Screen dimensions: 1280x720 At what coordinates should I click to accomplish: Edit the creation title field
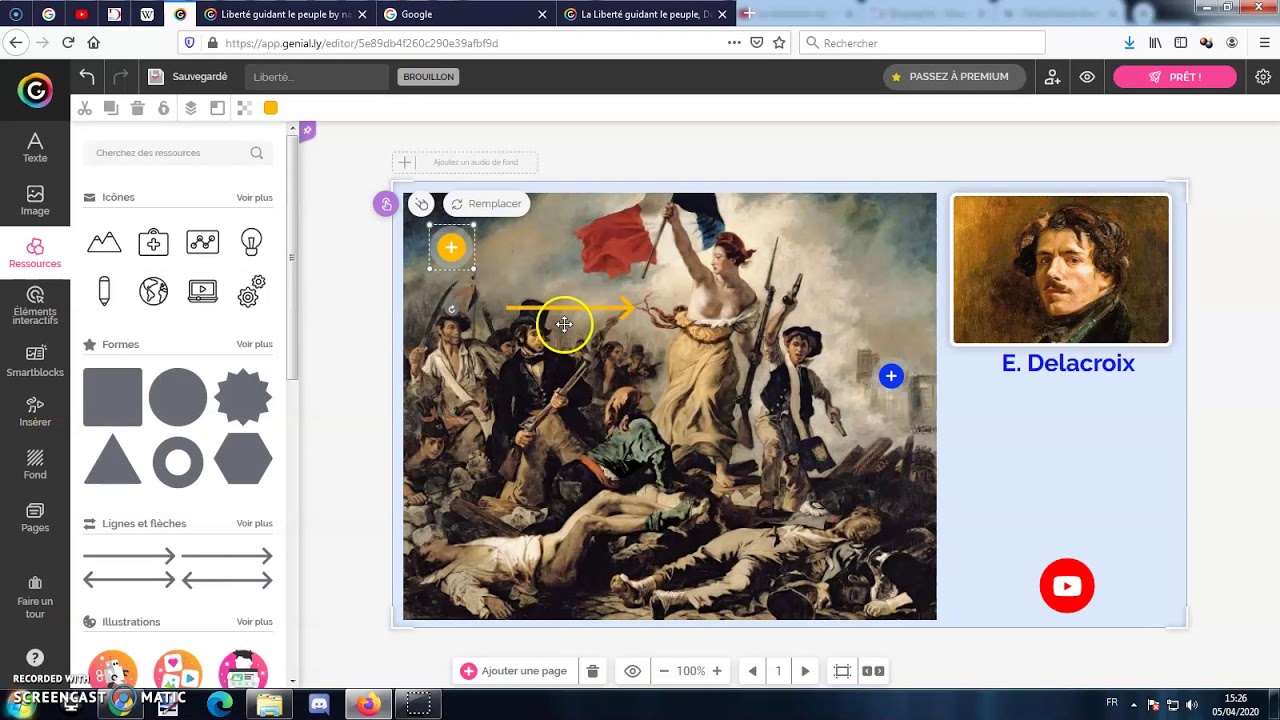click(317, 77)
